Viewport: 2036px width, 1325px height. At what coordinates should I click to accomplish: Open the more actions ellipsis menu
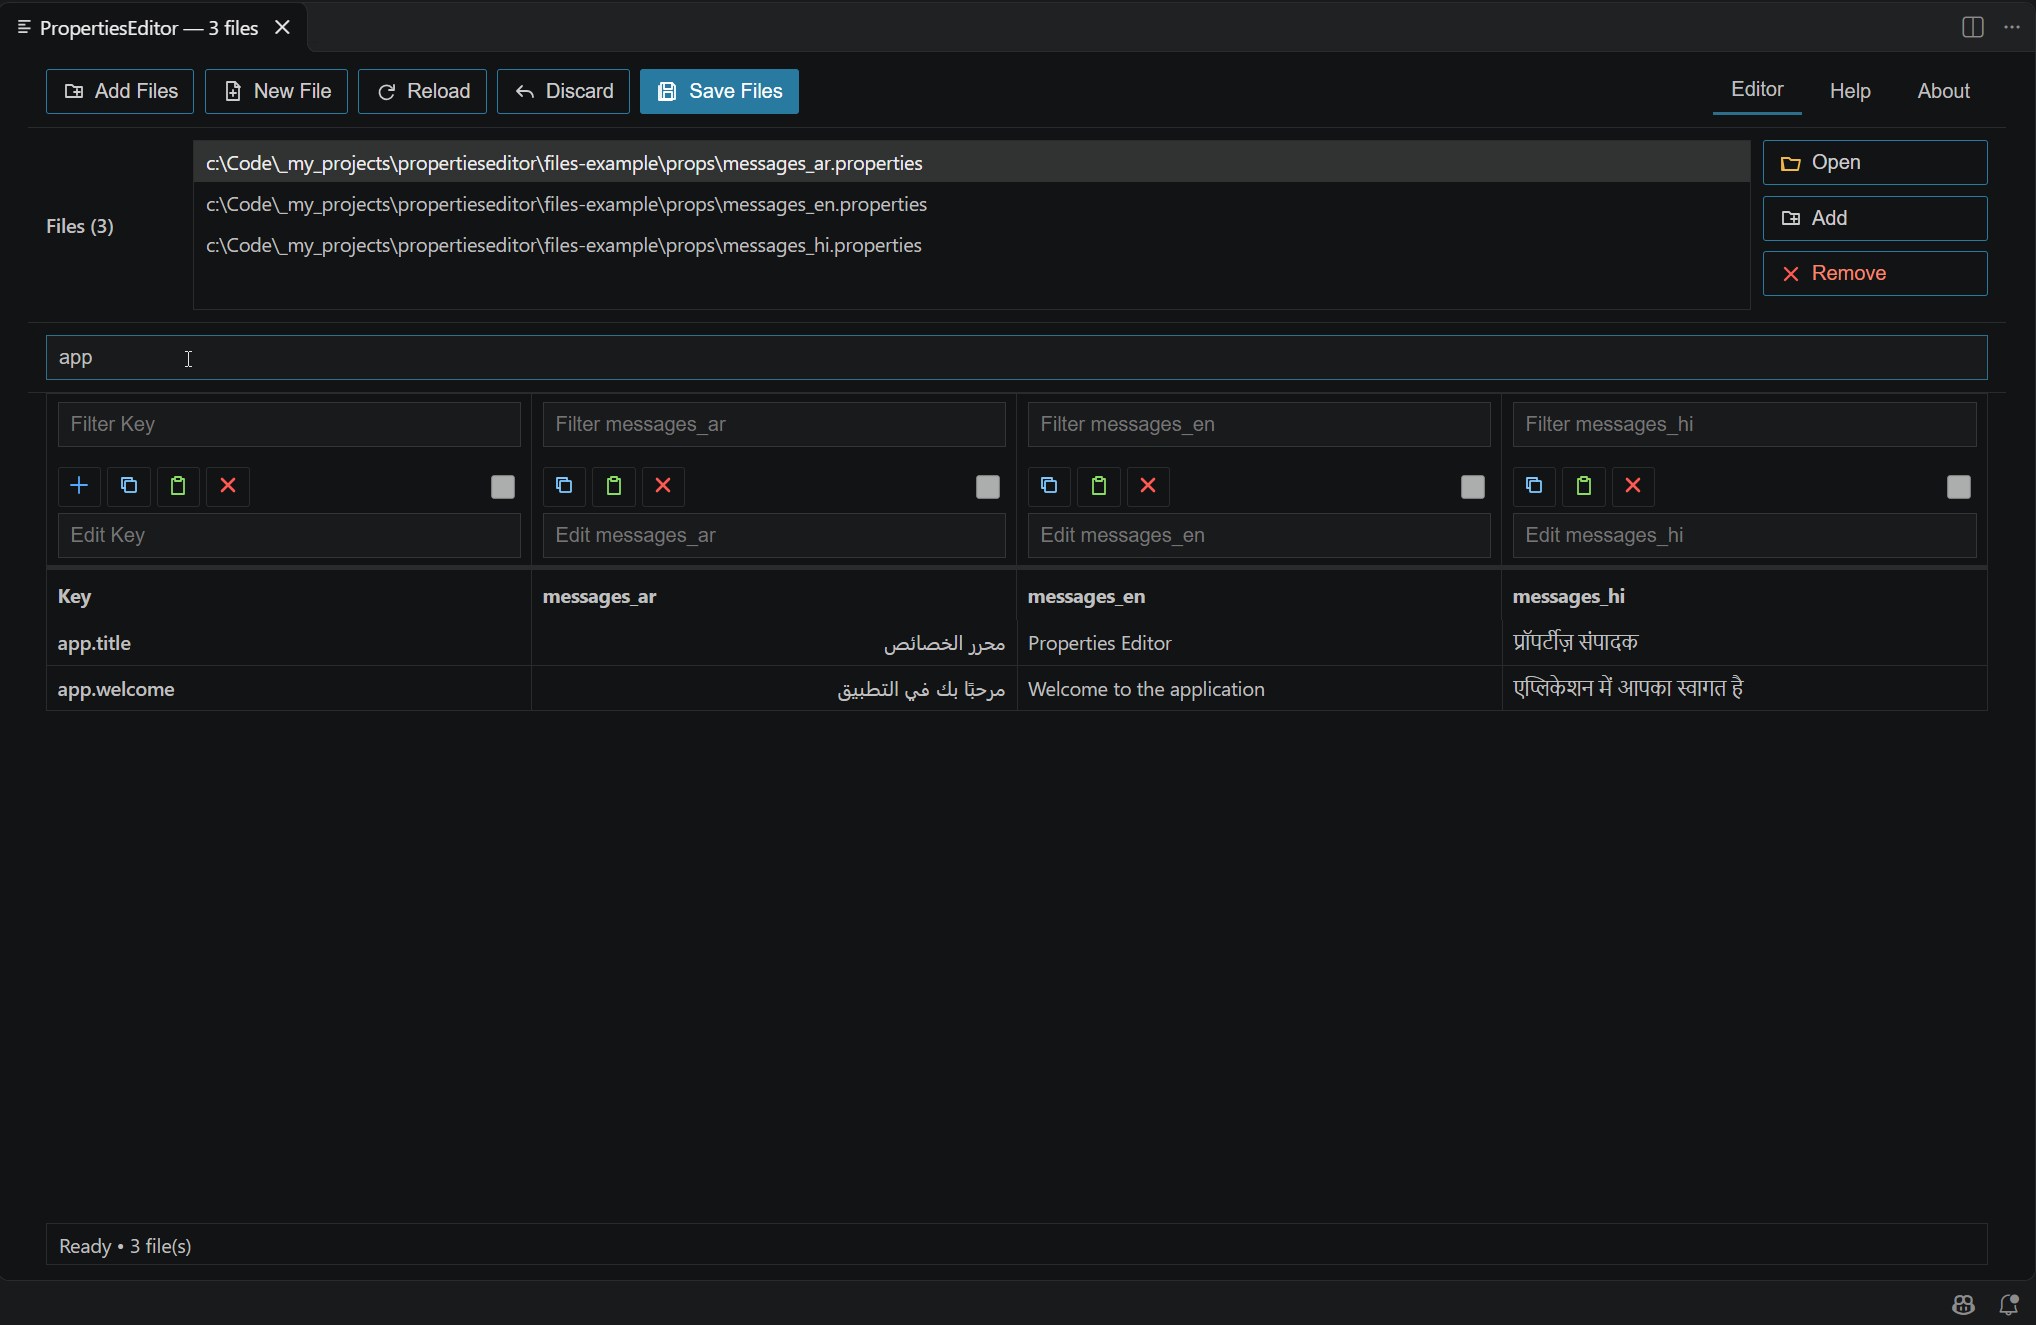coord(2012,27)
